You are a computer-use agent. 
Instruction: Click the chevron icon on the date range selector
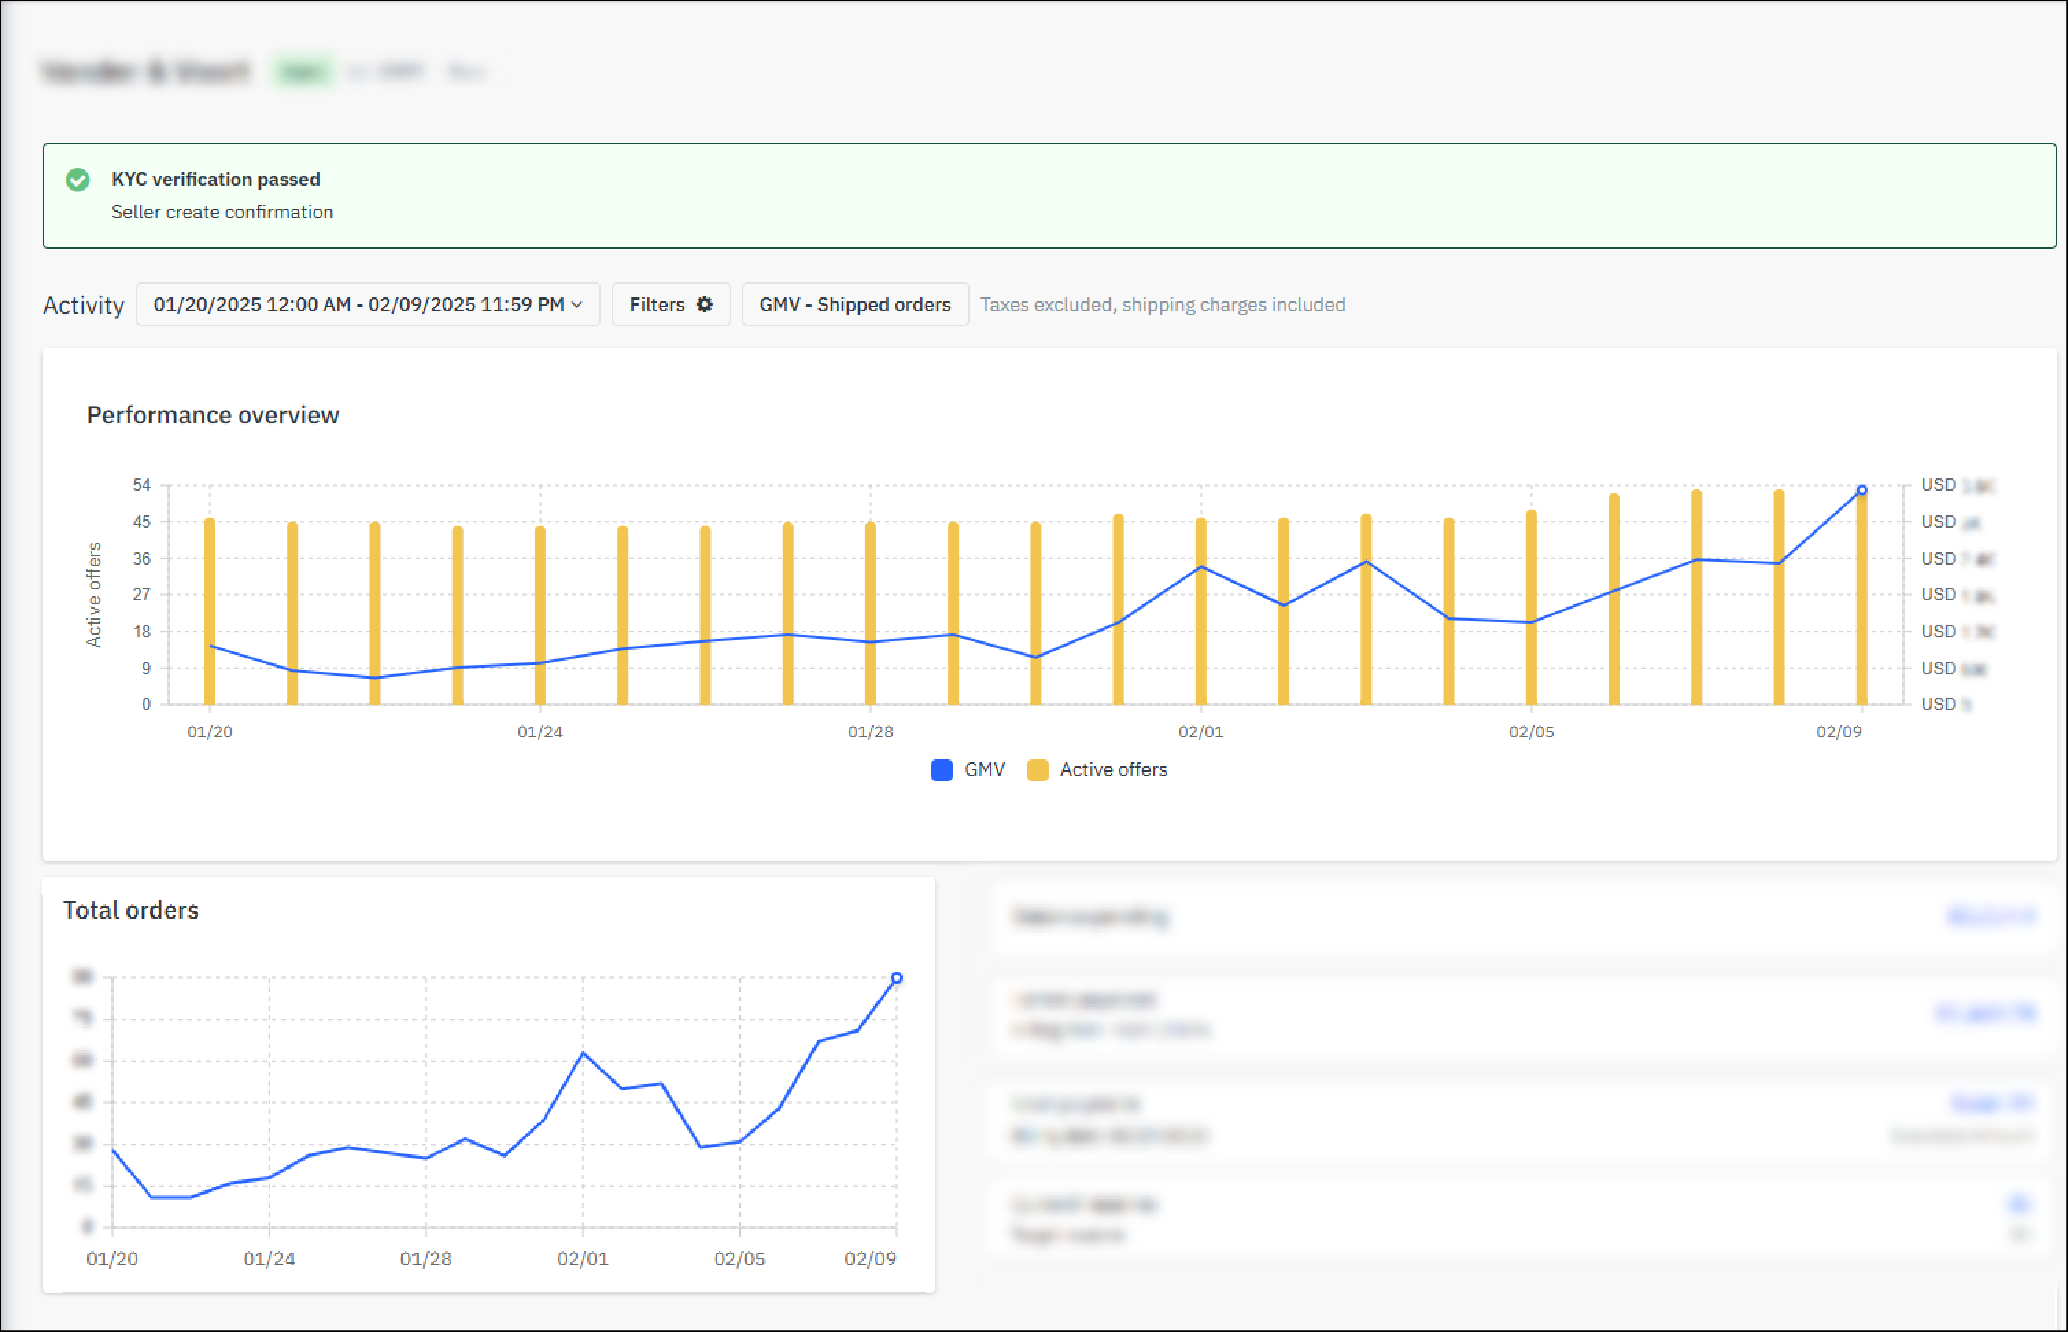pyautogui.click(x=575, y=305)
